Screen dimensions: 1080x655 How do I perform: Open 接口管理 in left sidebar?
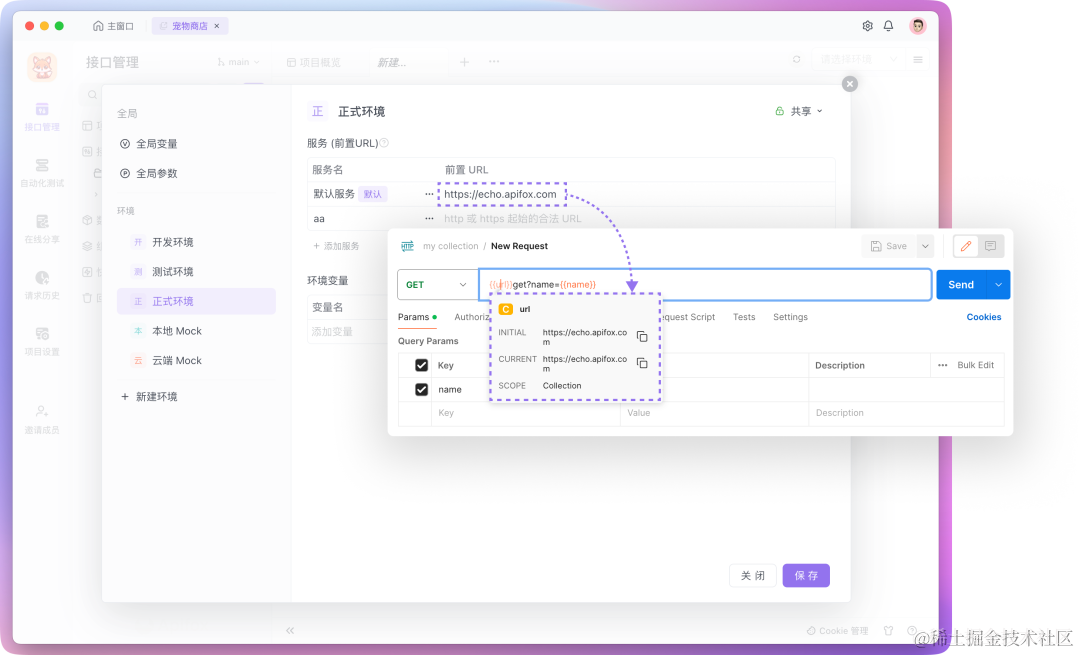click(42, 116)
